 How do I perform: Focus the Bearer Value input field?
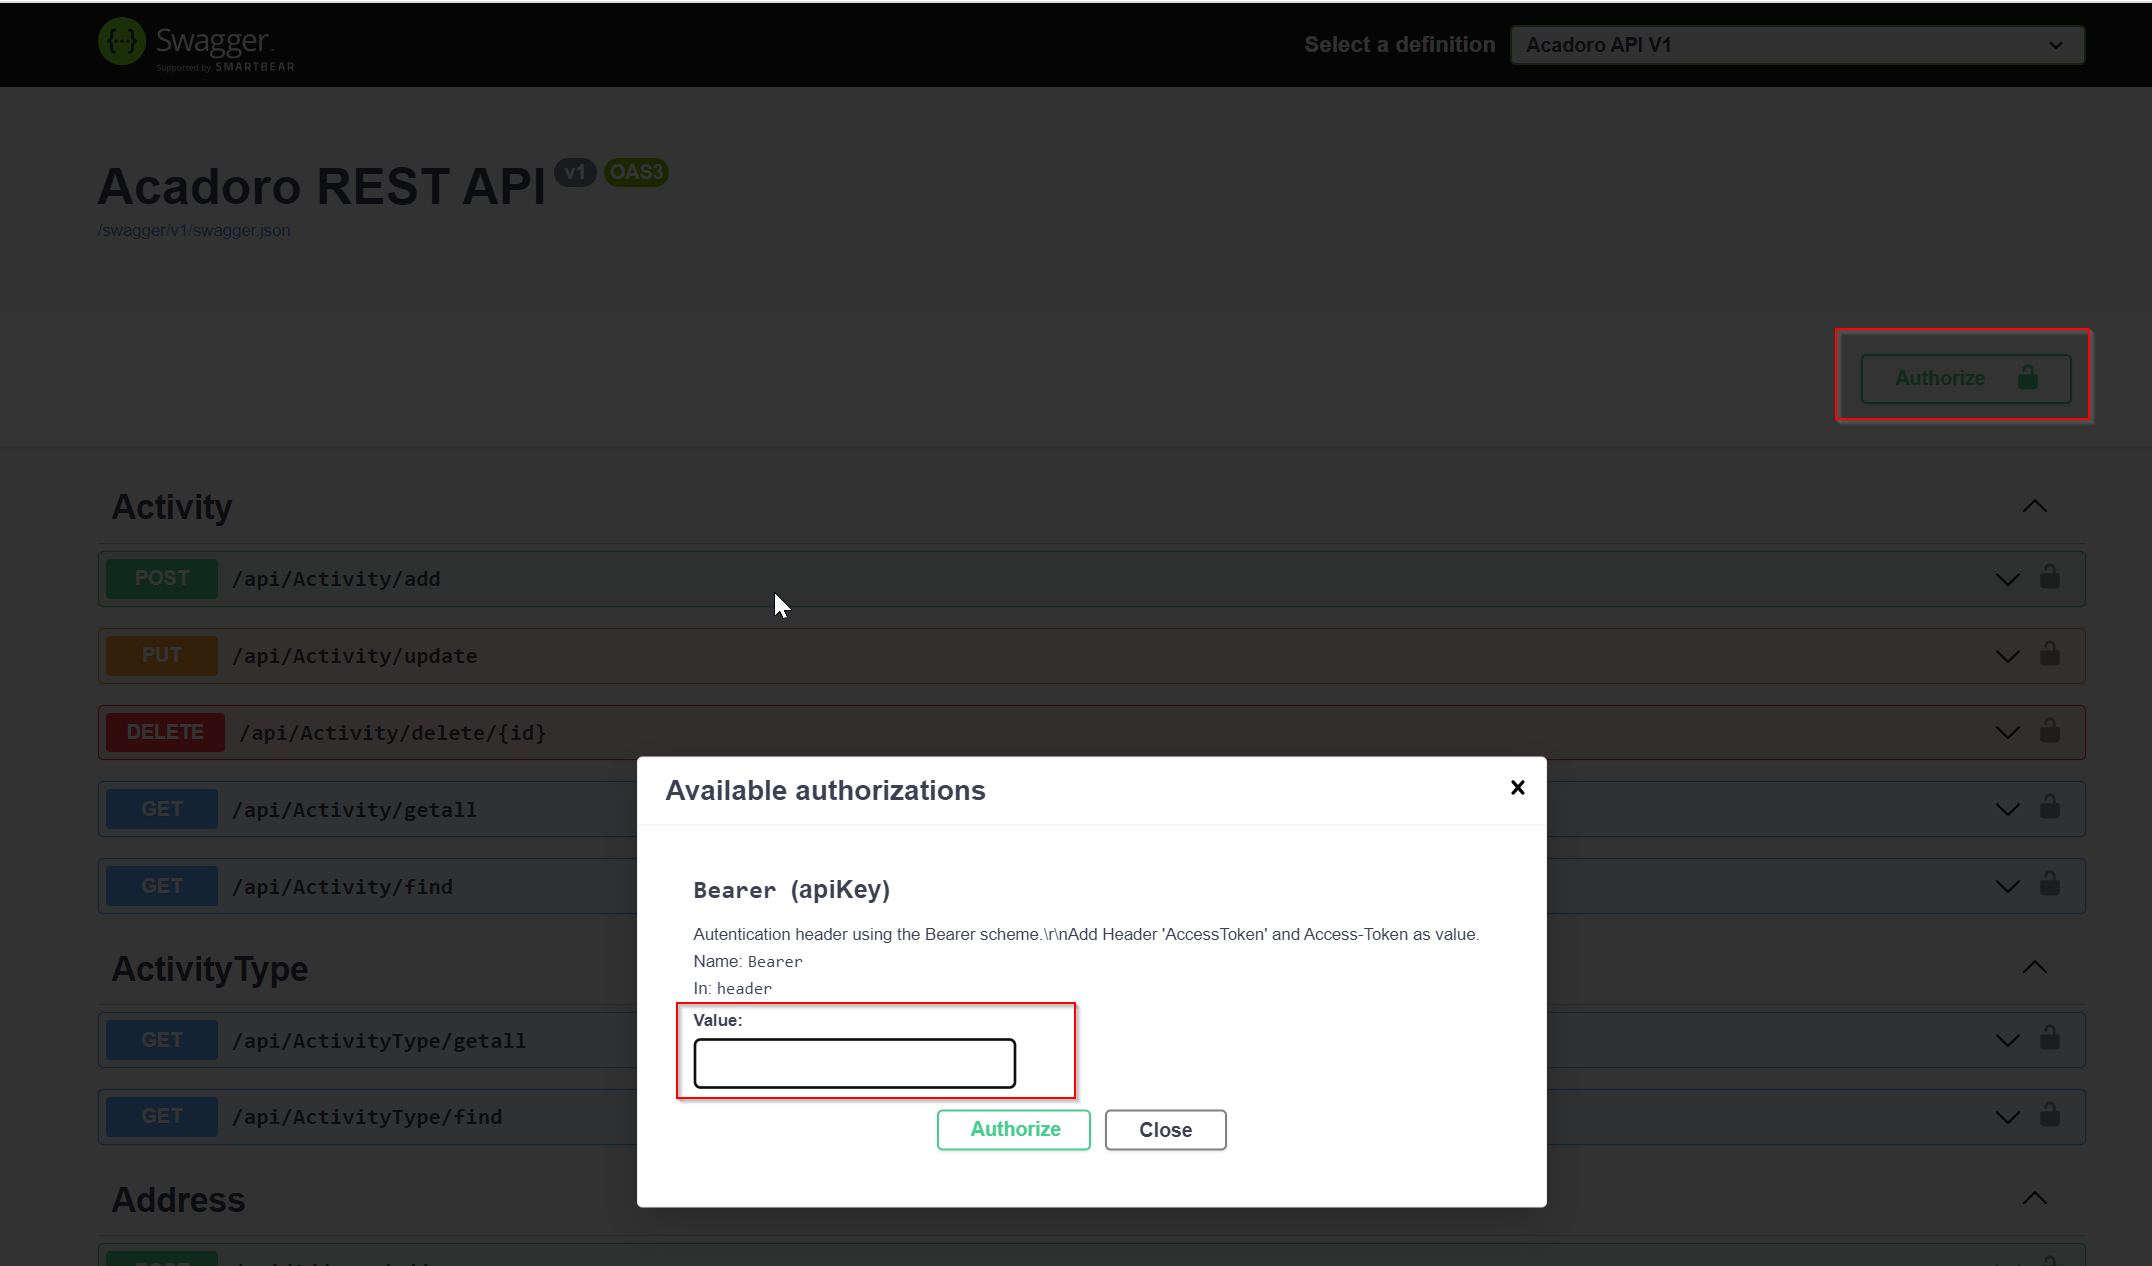click(x=854, y=1063)
